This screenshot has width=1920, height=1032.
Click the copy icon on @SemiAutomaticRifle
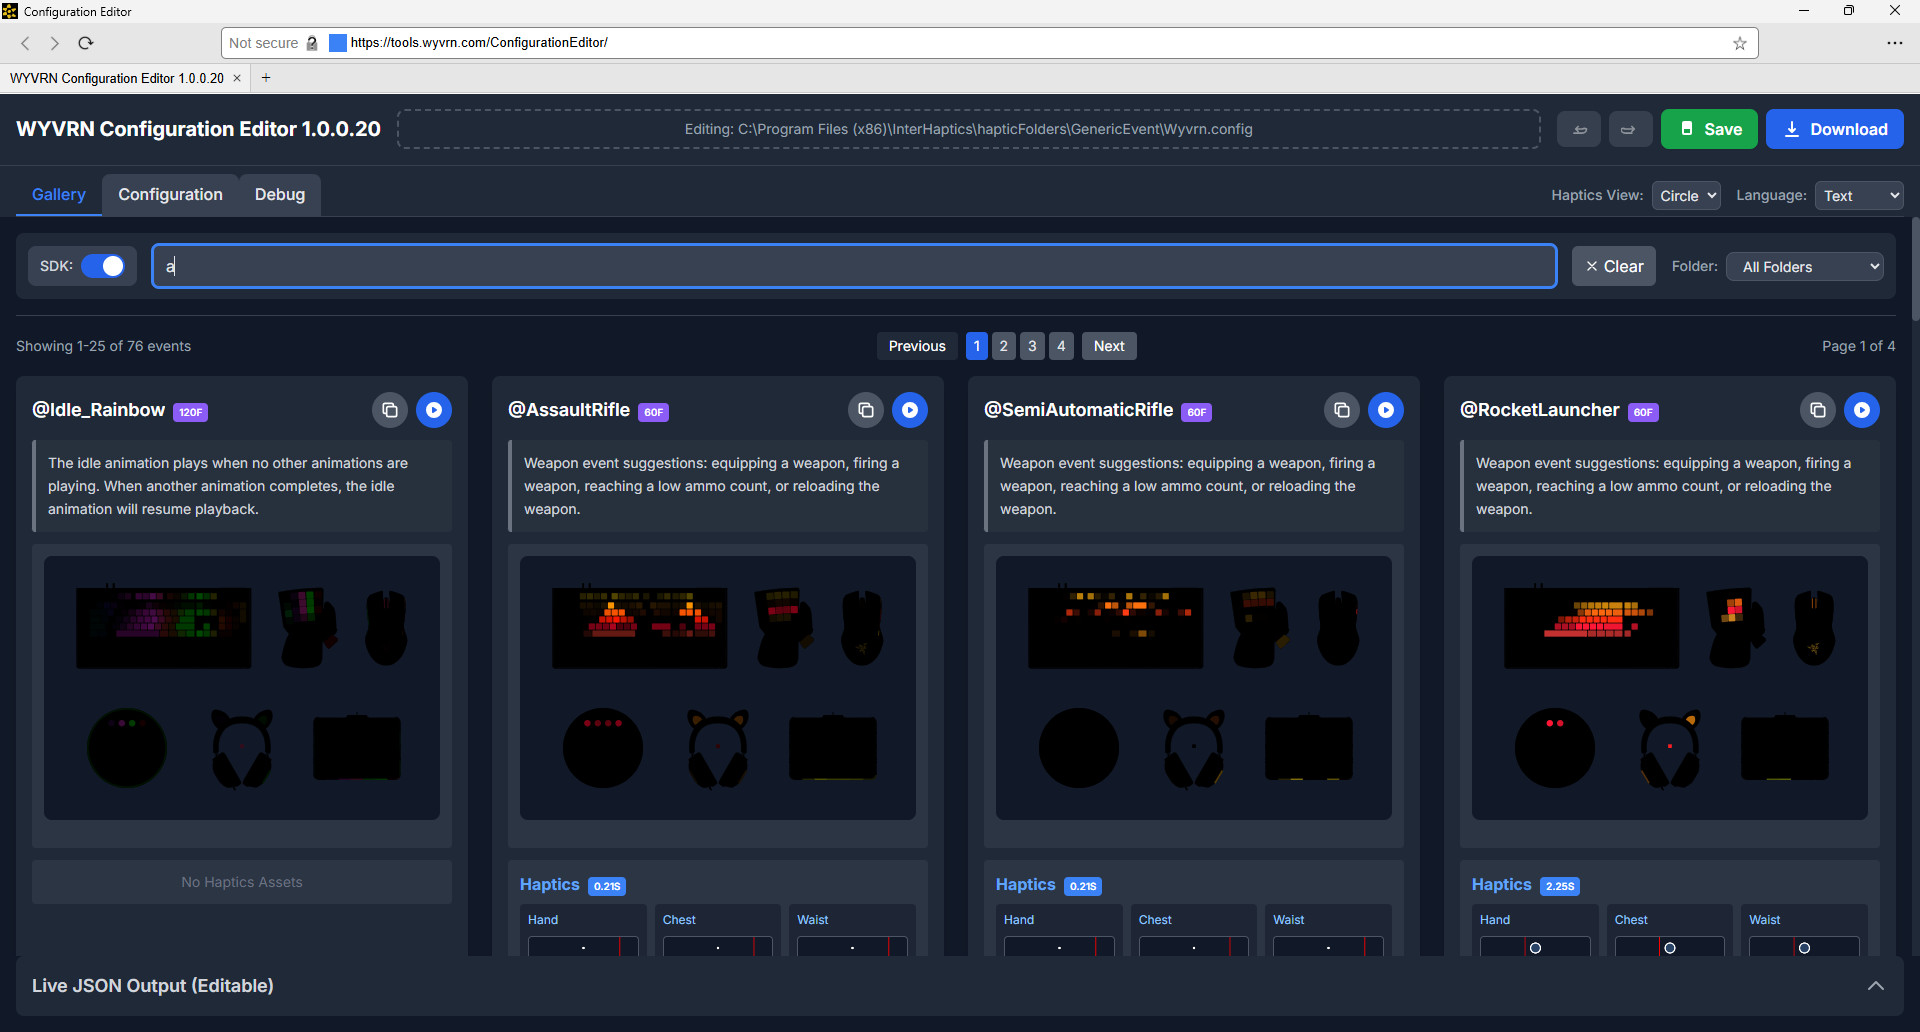coord(1341,410)
